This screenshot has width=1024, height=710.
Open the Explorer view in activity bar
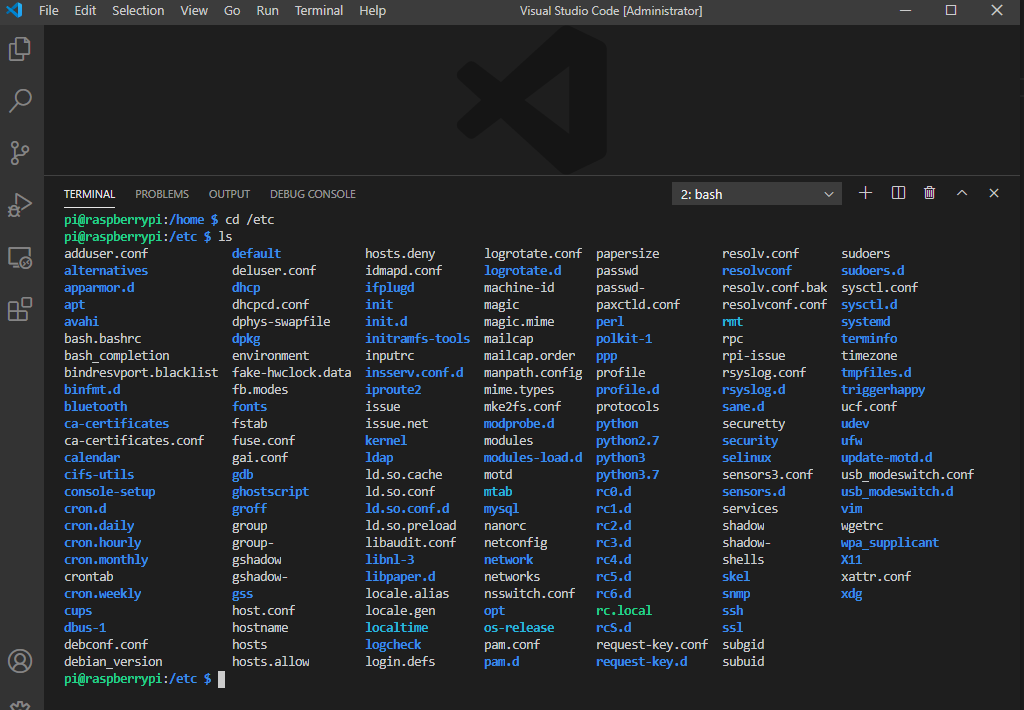click(x=20, y=49)
